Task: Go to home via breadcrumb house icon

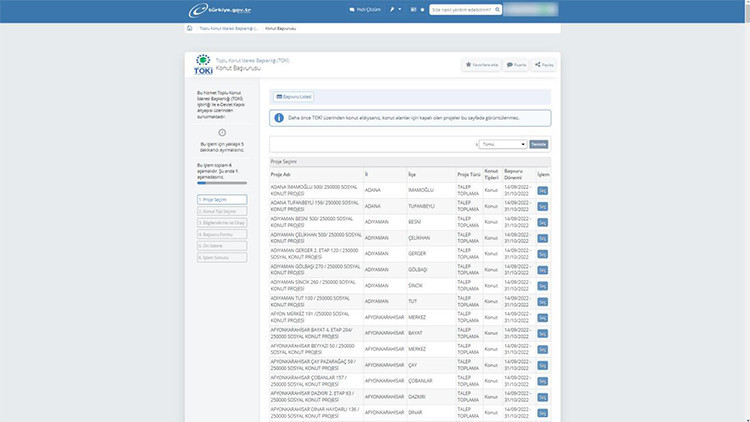Action: pos(190,28)
